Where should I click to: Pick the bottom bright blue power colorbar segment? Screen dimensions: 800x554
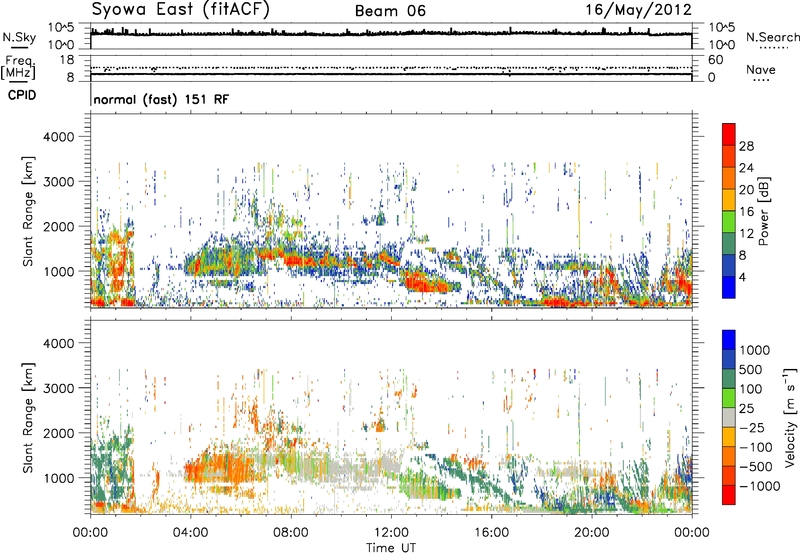pyautogui.click(x=729, y=287)
